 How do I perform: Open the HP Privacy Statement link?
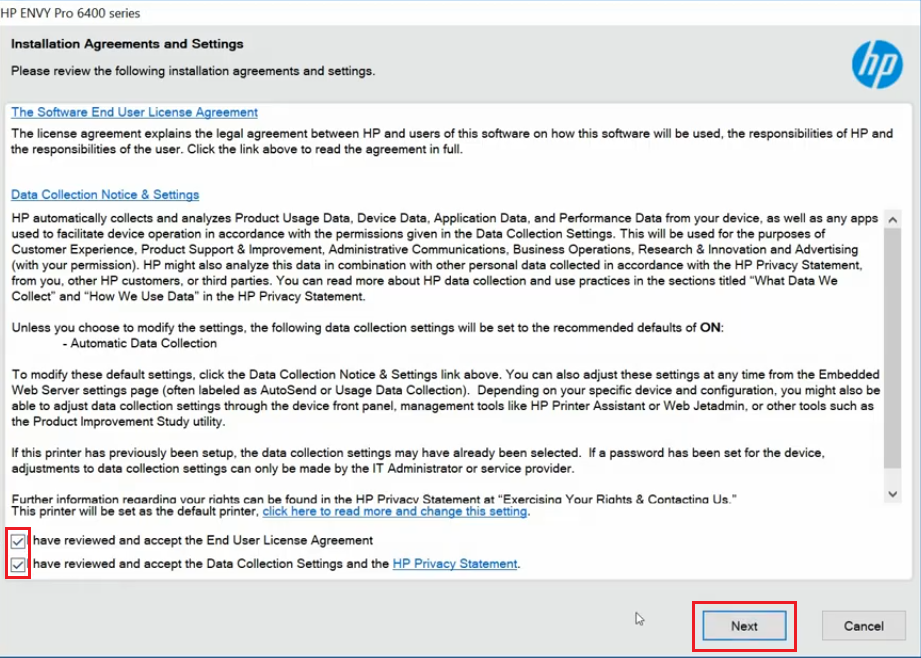[455, 564]
